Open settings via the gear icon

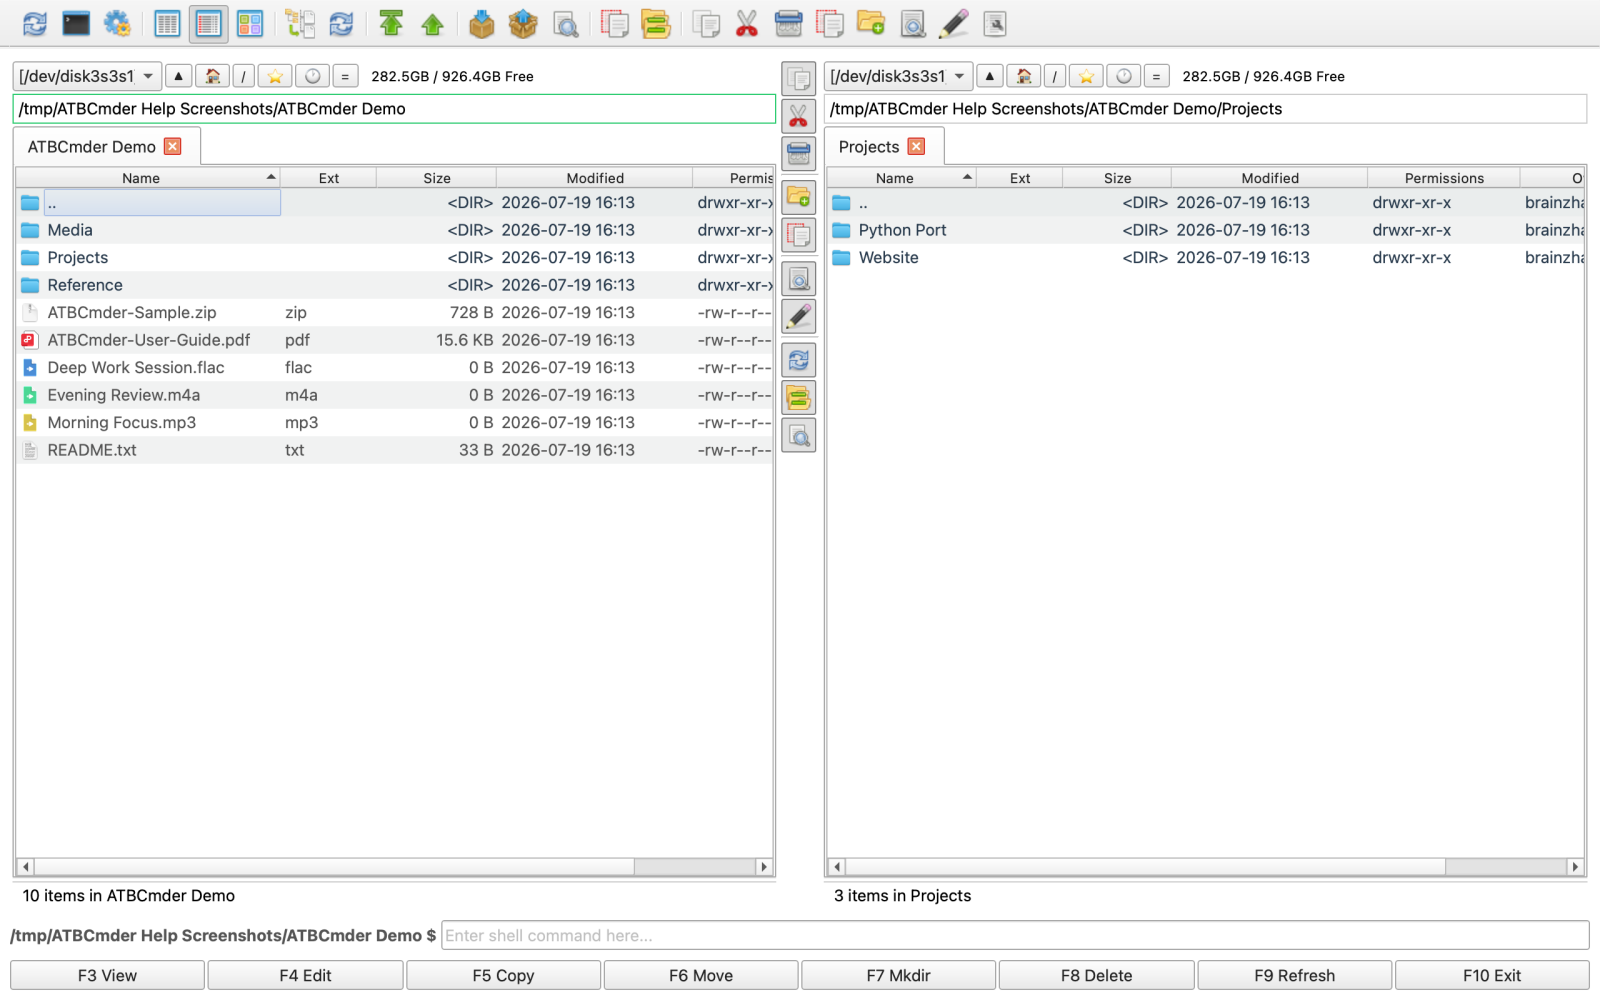tap(117, 24)
